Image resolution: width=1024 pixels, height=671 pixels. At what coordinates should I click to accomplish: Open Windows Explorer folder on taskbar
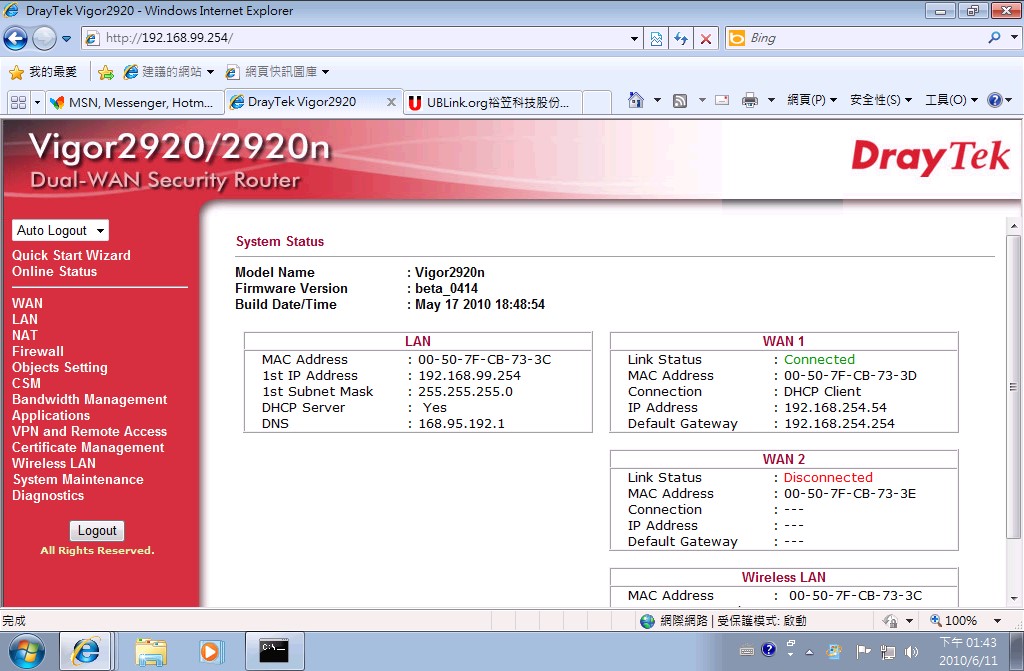click(x=151, y=651)
